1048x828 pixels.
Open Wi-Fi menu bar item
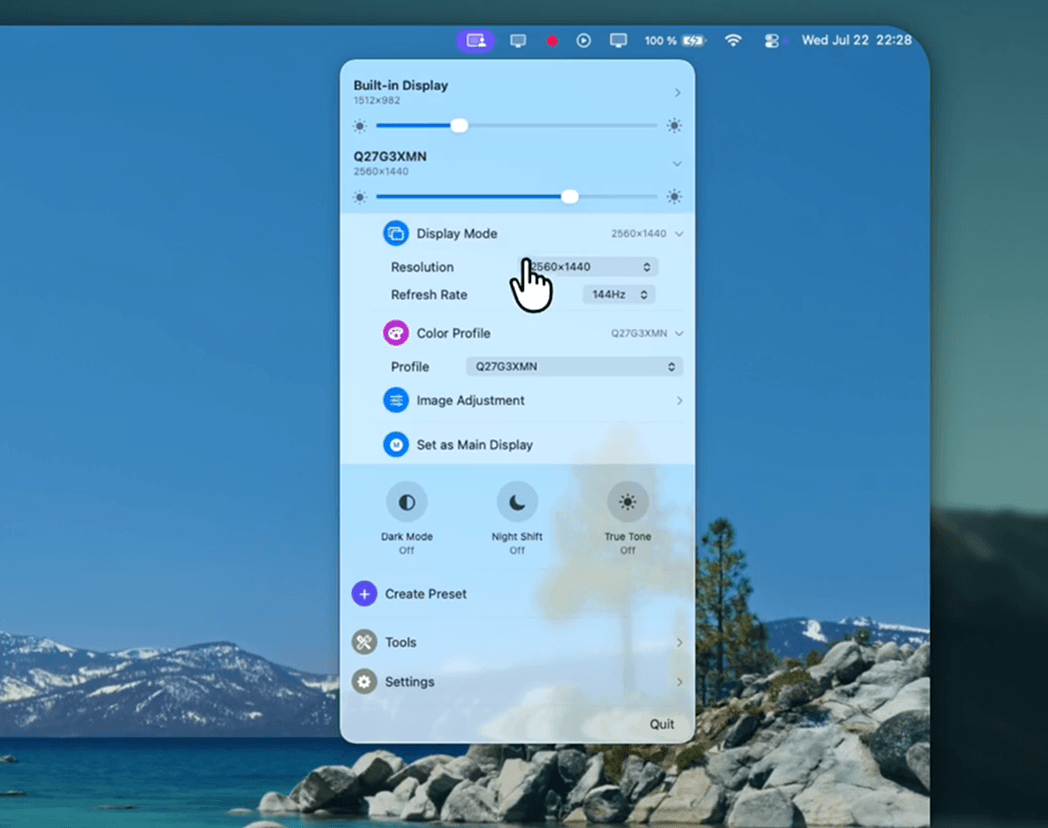(733, 41)
